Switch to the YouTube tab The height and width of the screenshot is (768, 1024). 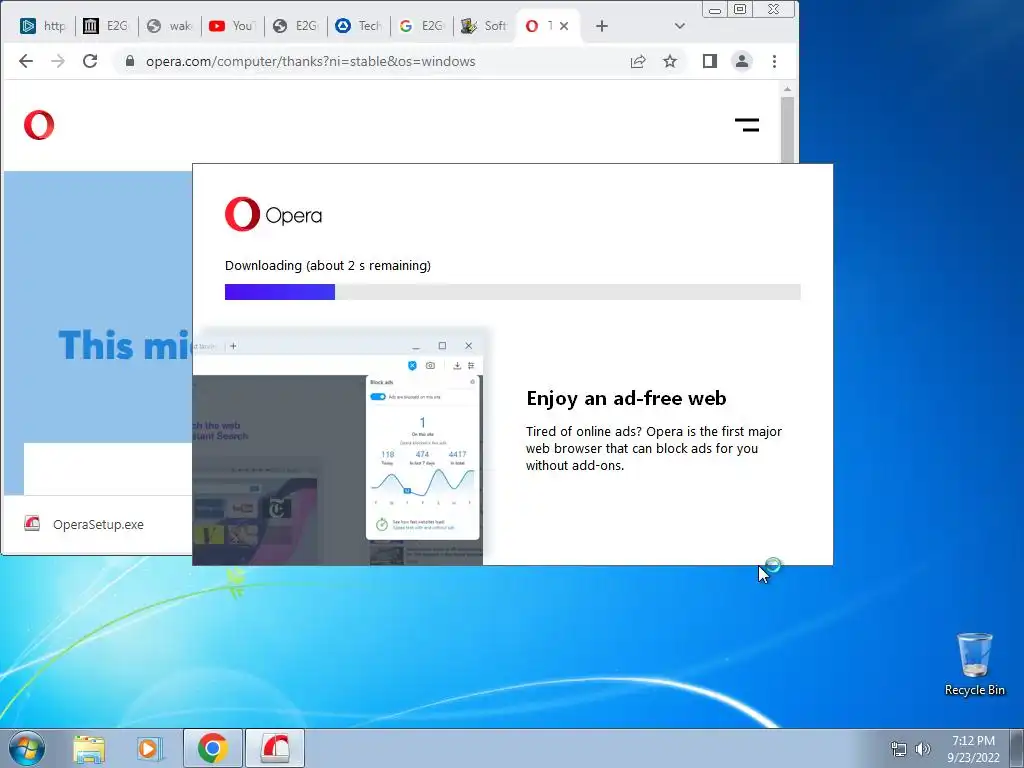click(x=232, y=26)
